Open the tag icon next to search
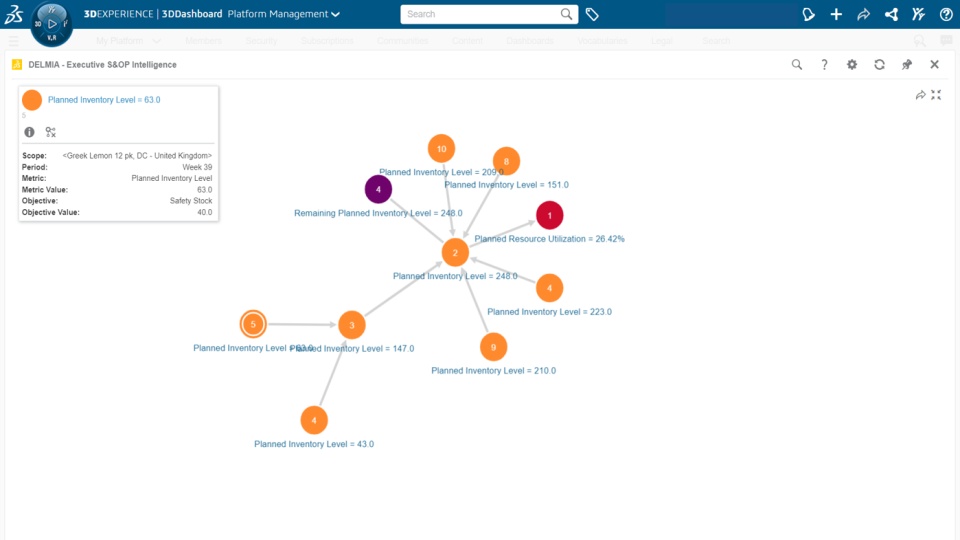The width and height of the screenshot is (960, 540). click(x=592, y=14)
